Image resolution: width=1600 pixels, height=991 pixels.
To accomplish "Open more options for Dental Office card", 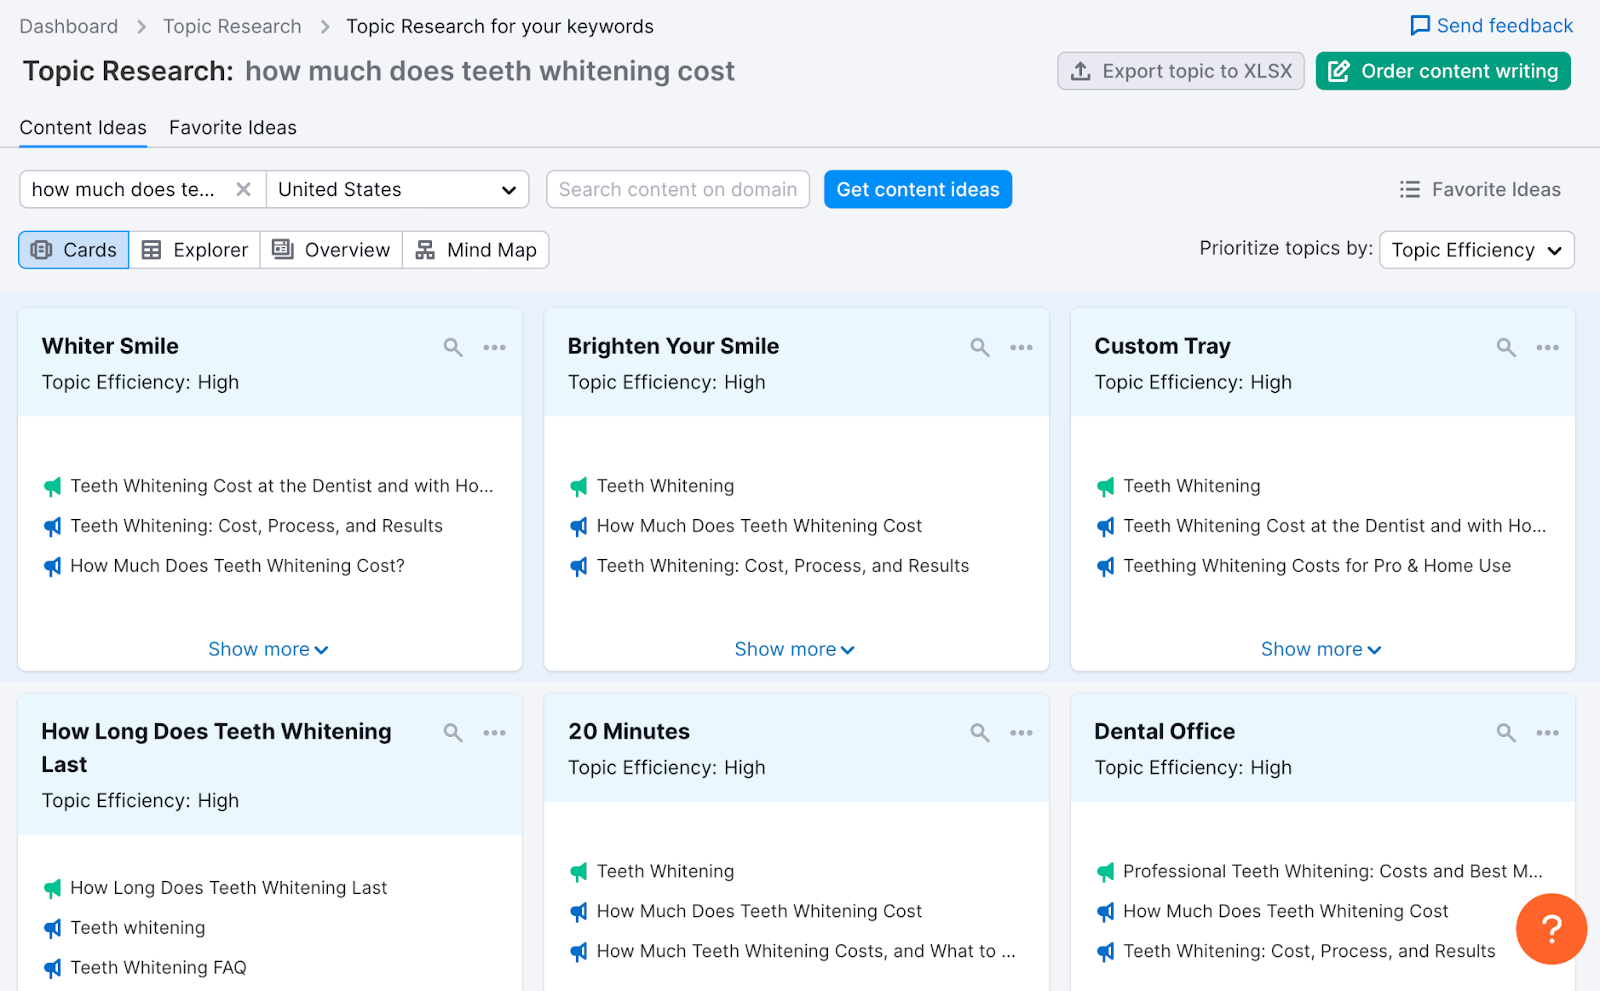I will point(1547,733).
